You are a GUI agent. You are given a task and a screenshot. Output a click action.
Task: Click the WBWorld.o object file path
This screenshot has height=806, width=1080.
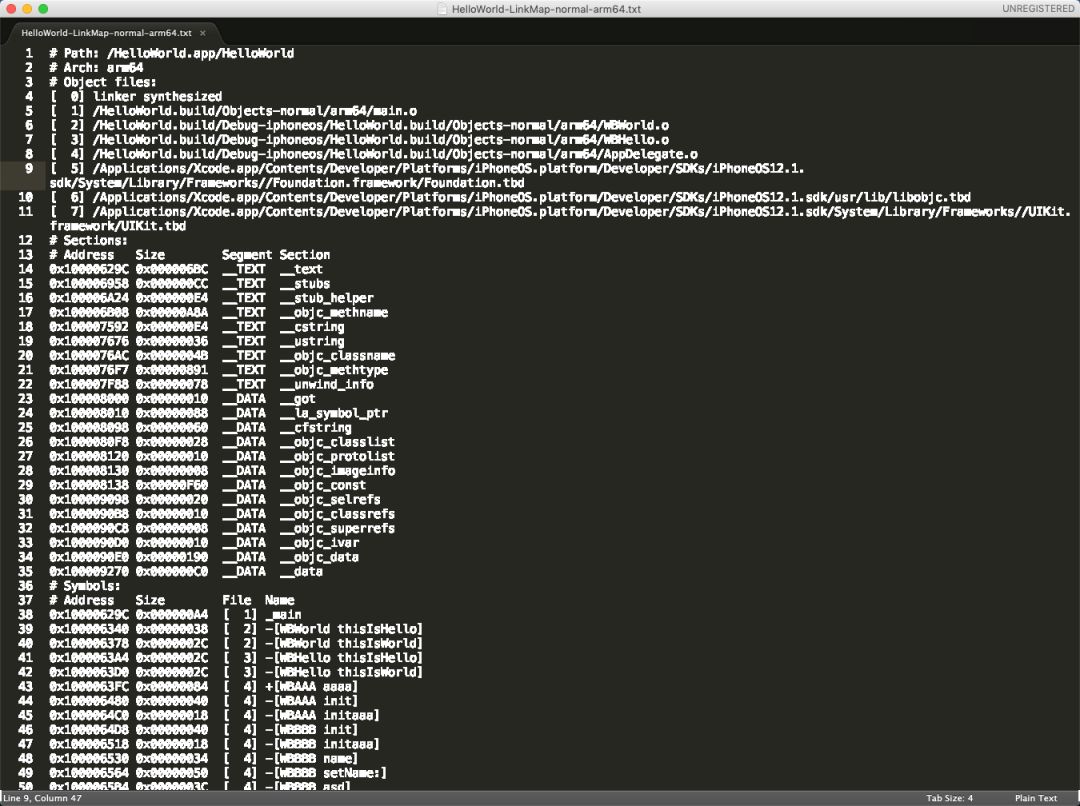(x=381, y=126)
